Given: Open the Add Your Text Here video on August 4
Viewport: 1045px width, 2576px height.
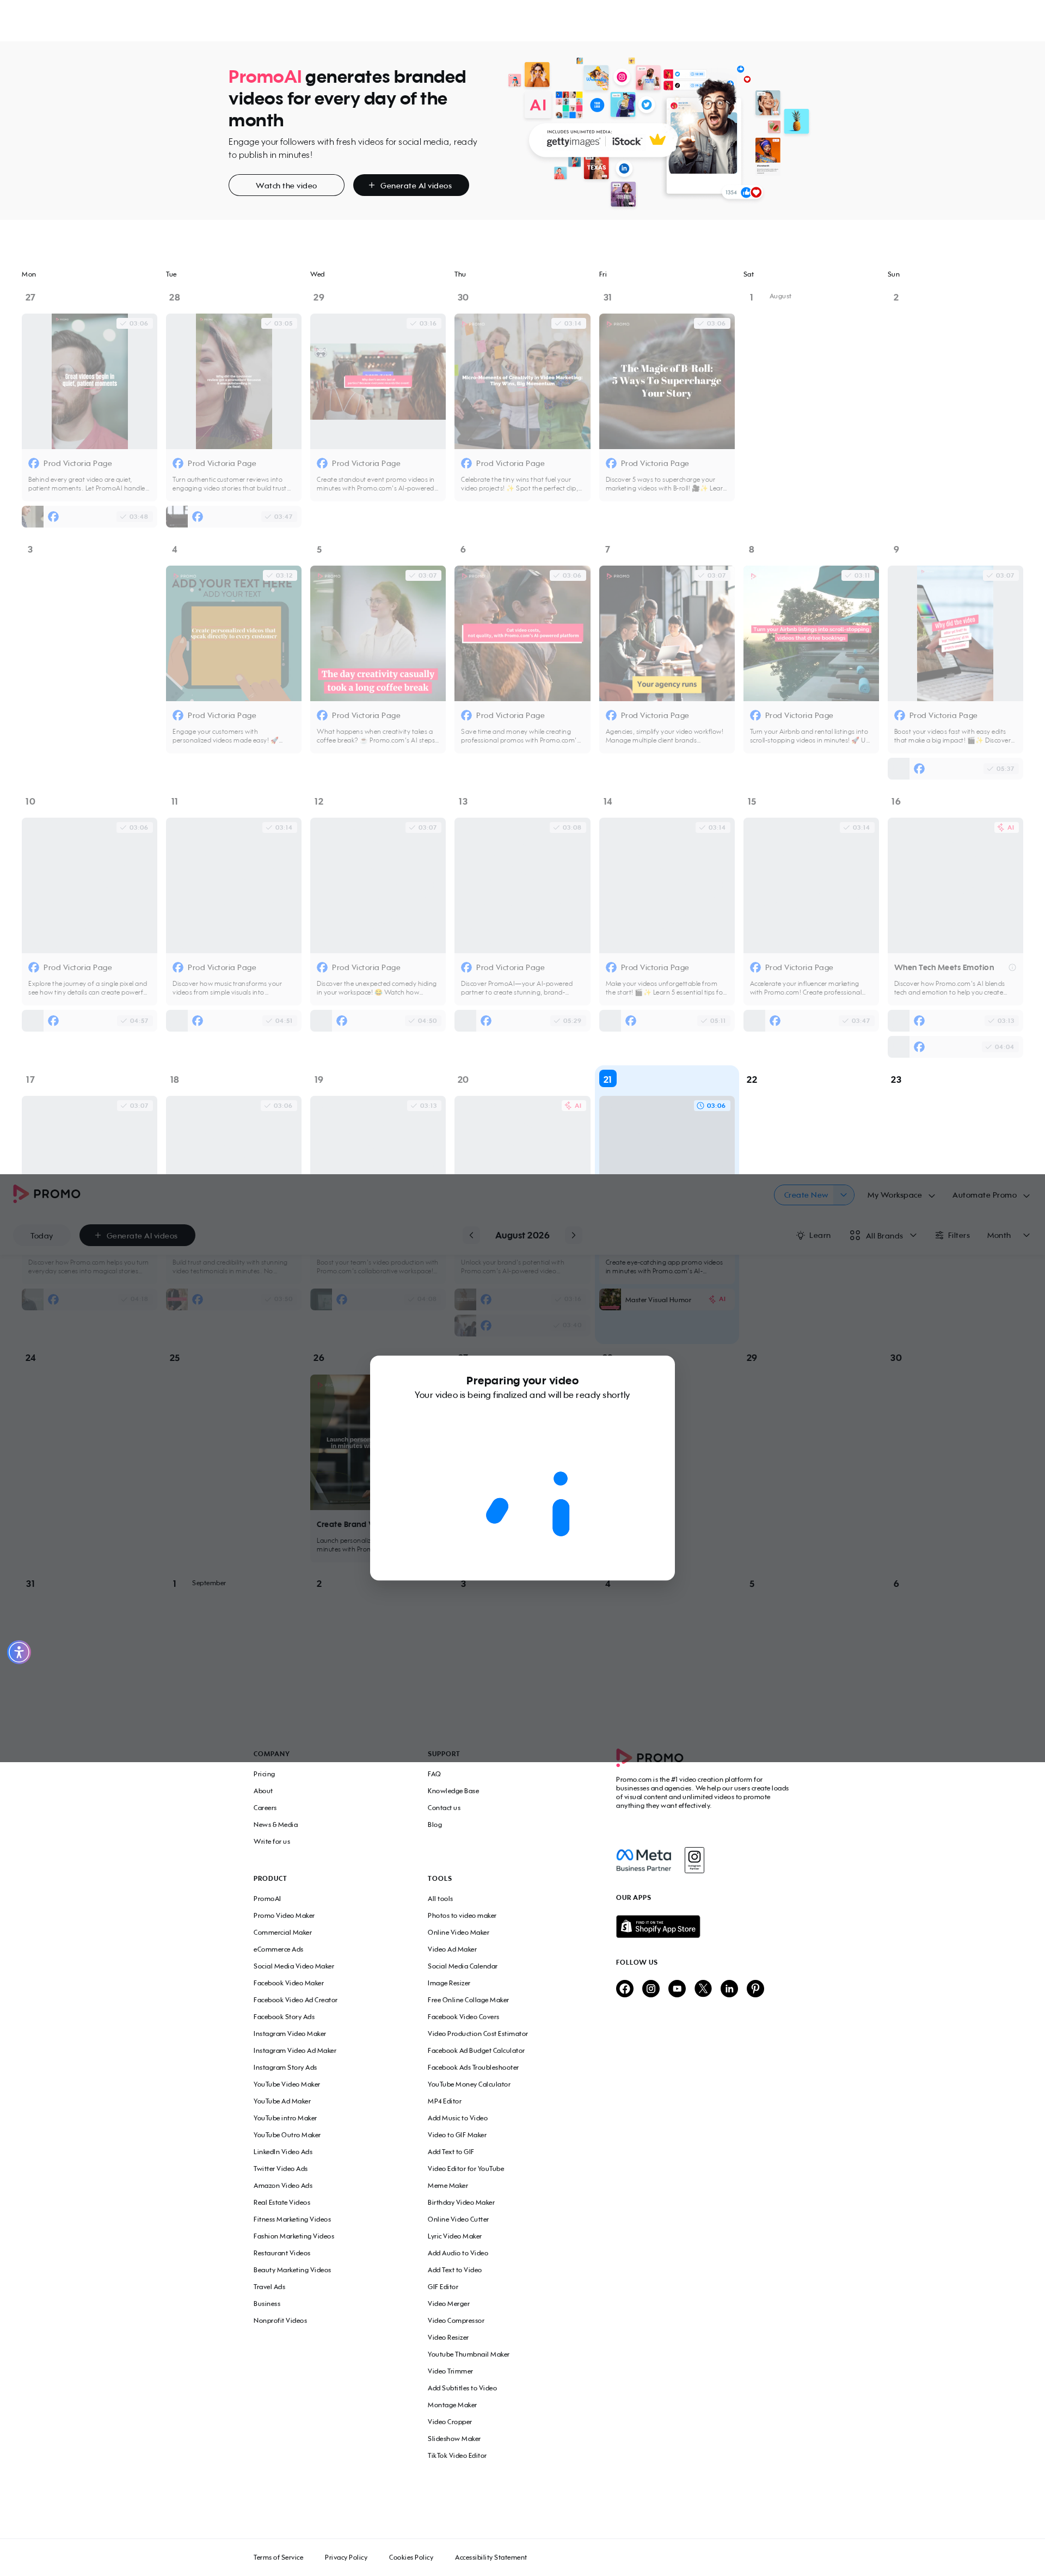Looking at the screenshot, I should [x=233, y=633].
